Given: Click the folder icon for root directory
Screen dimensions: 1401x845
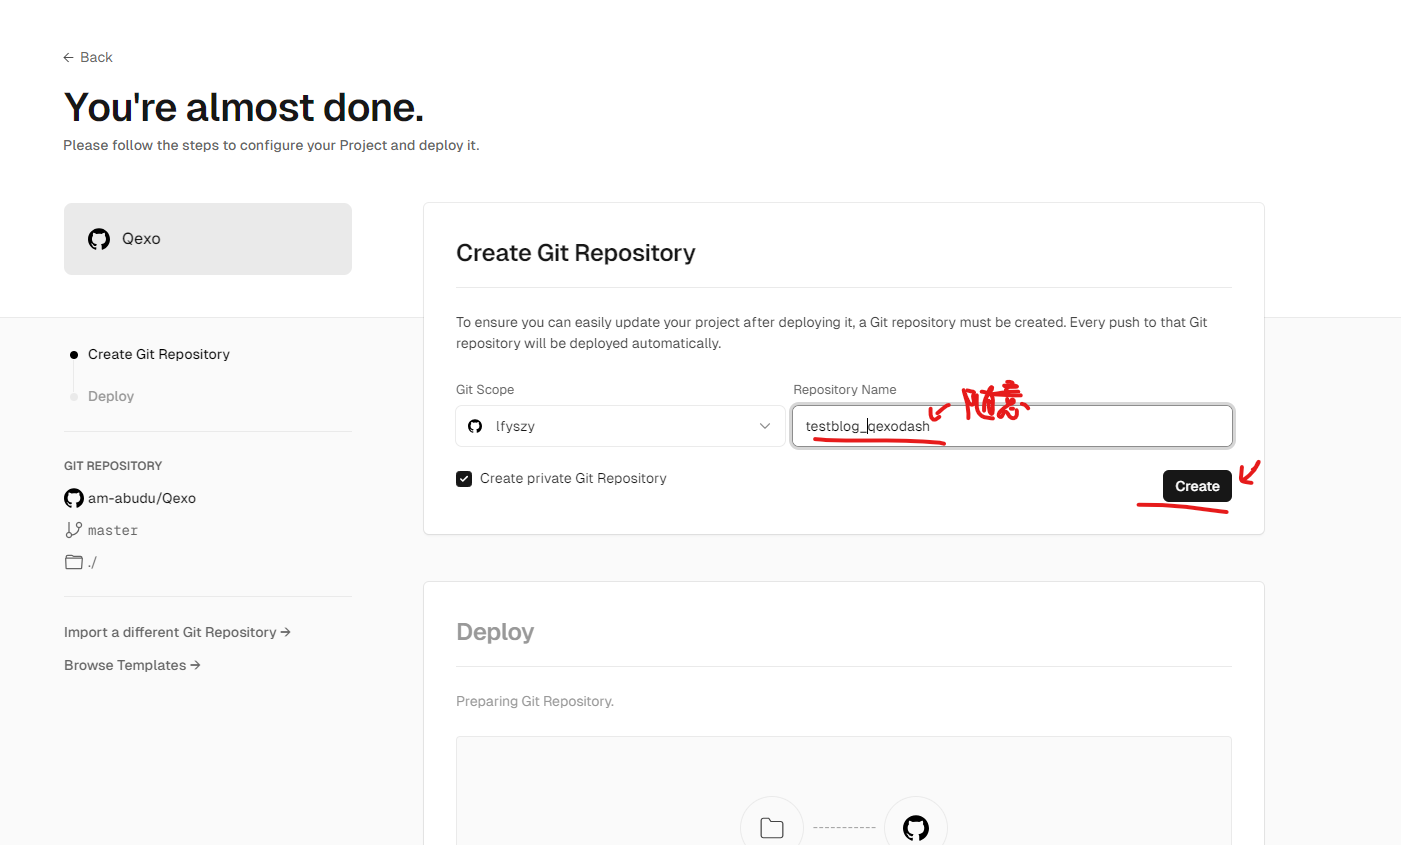Looking at the screenshot, I should [x=74, y=562].
